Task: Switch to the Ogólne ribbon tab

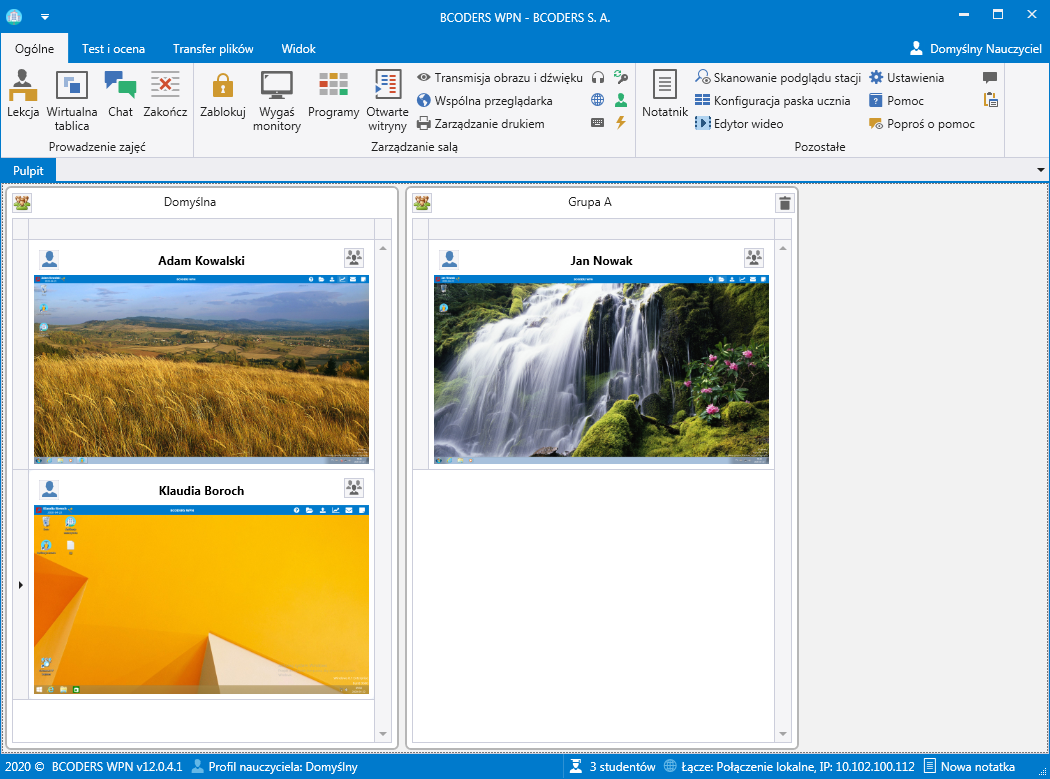Action: [x=34, y=49]
